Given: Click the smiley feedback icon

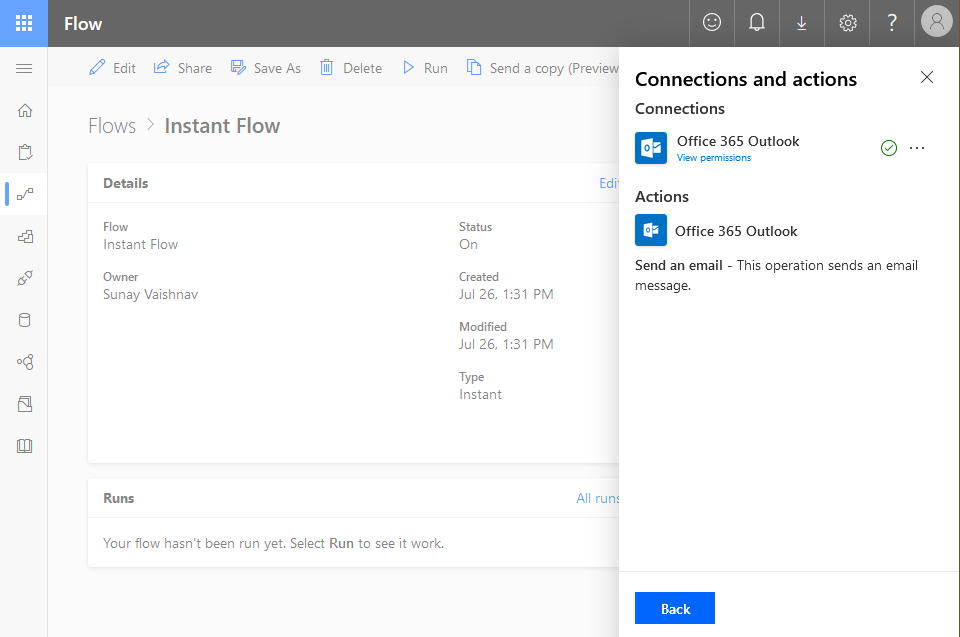Looking at the screenshot, I should tap(712, 23).
